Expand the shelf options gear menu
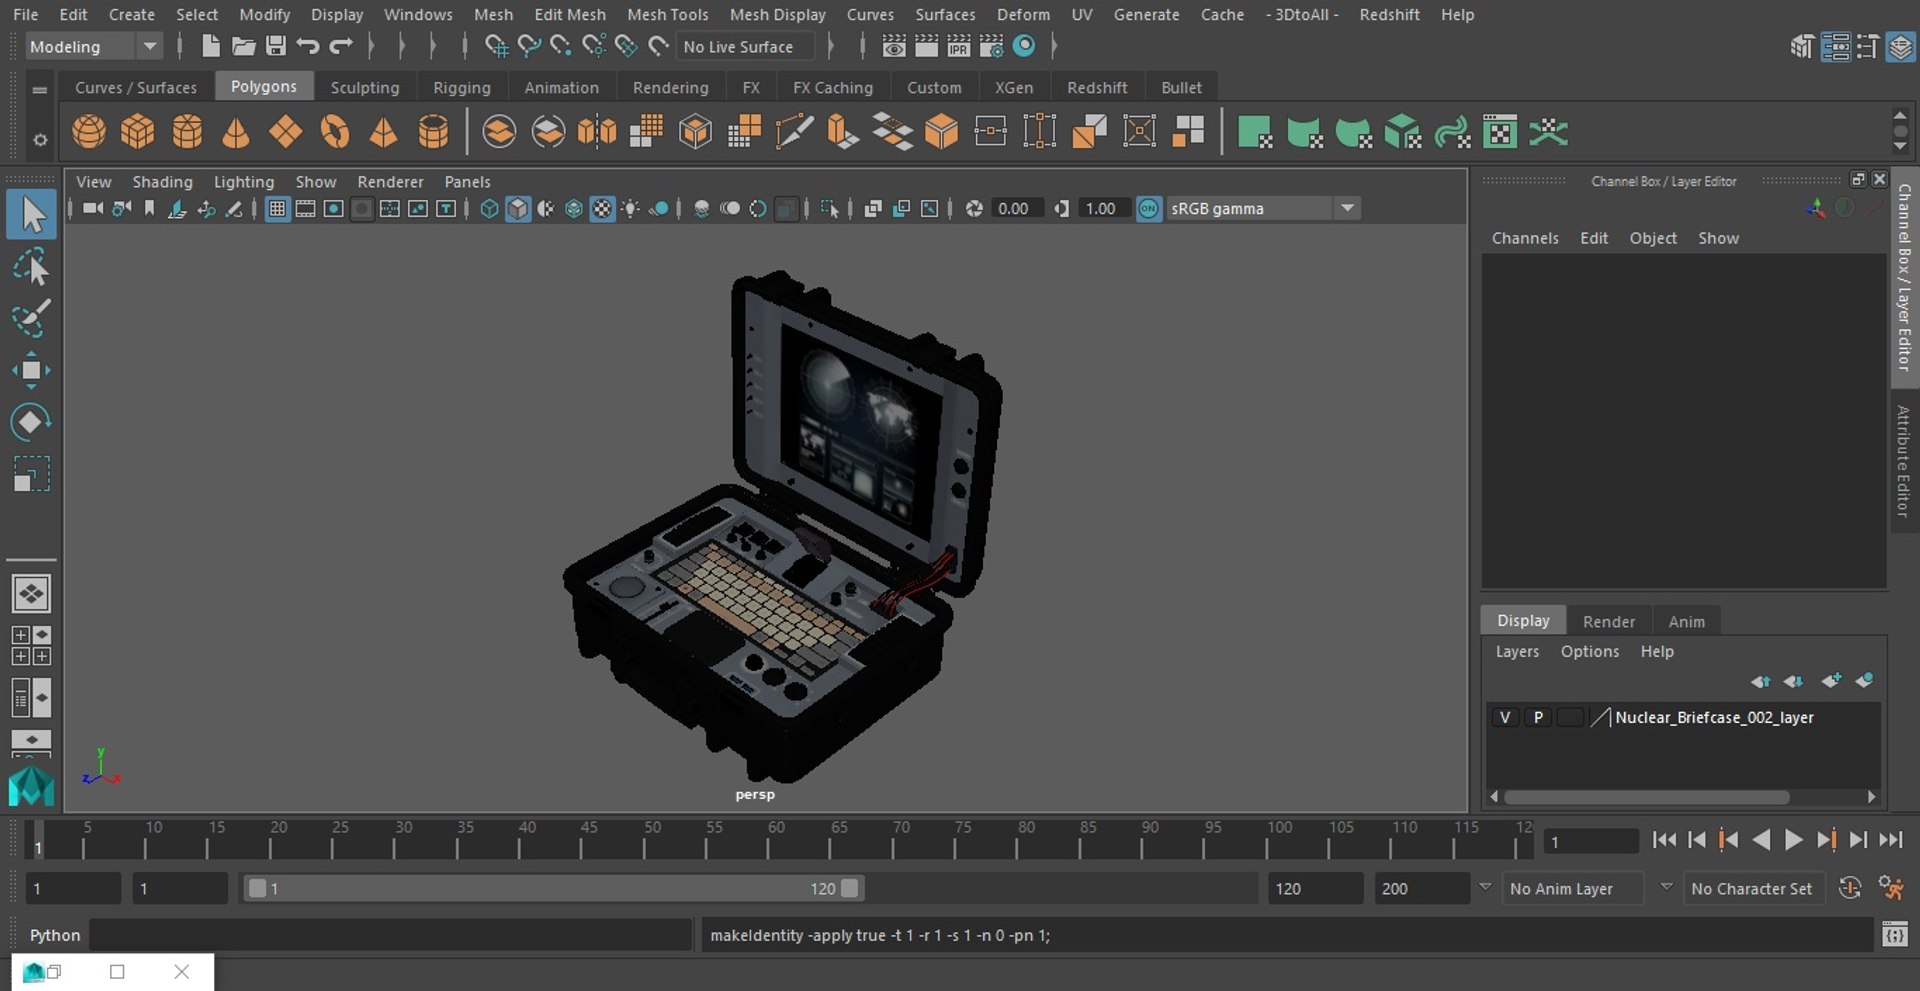This screenshot has width=1920, height=991. click(40, 140)
